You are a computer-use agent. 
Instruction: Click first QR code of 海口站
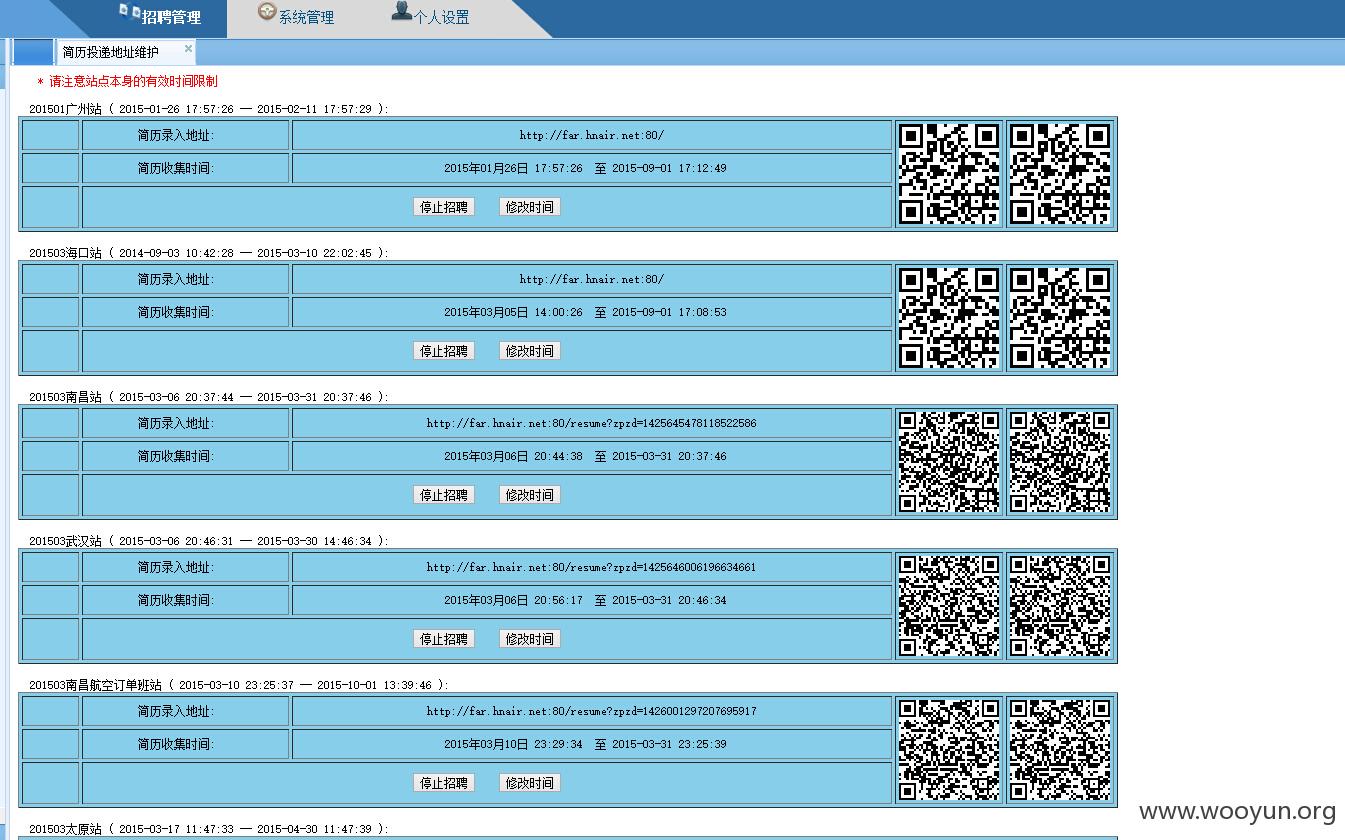[x=949, y=318]
